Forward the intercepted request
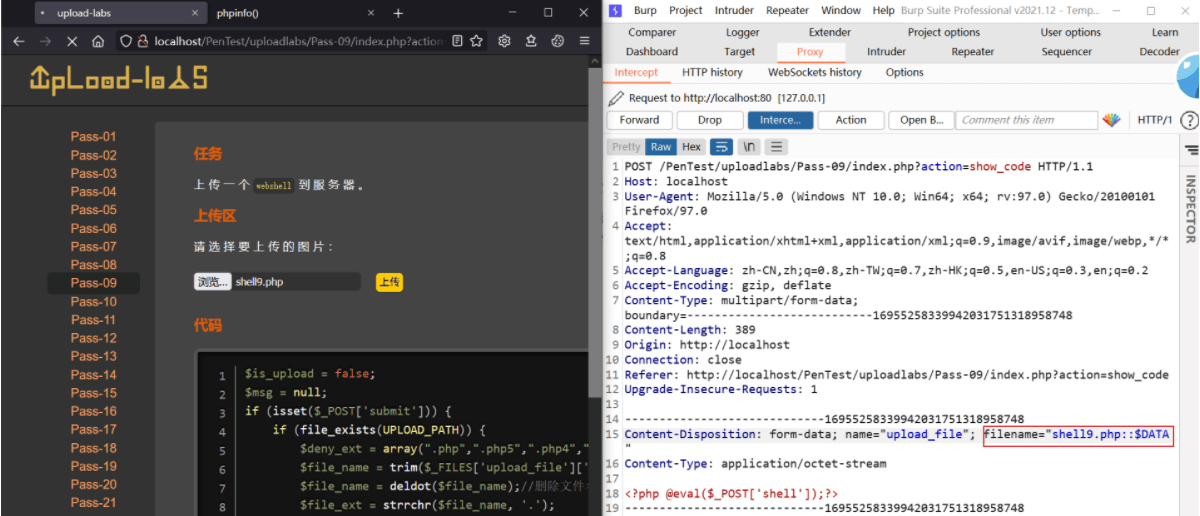The height and width of the screenshot is (516, 1200). 640,120
